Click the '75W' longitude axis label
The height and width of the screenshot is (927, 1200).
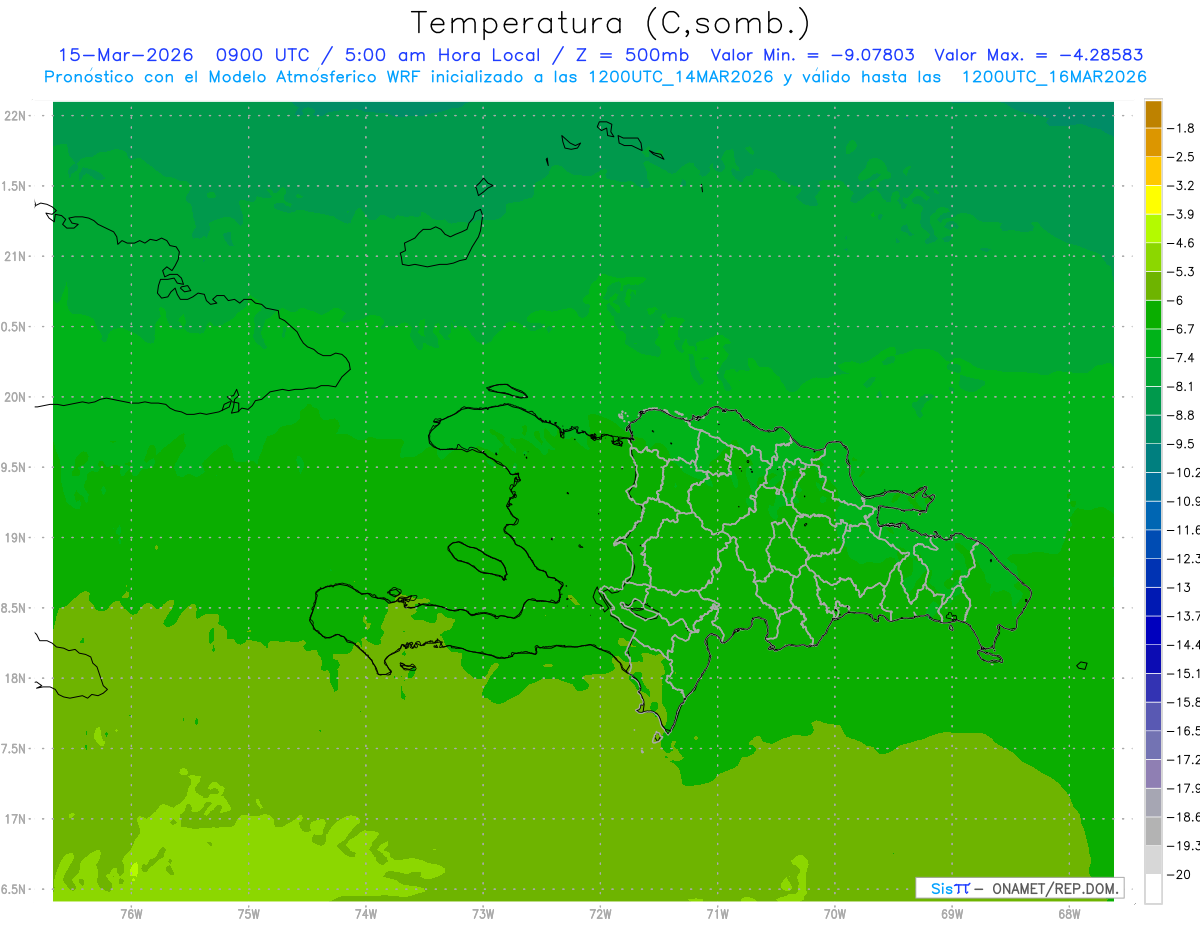pyautogui.click(x=248, y=913)
